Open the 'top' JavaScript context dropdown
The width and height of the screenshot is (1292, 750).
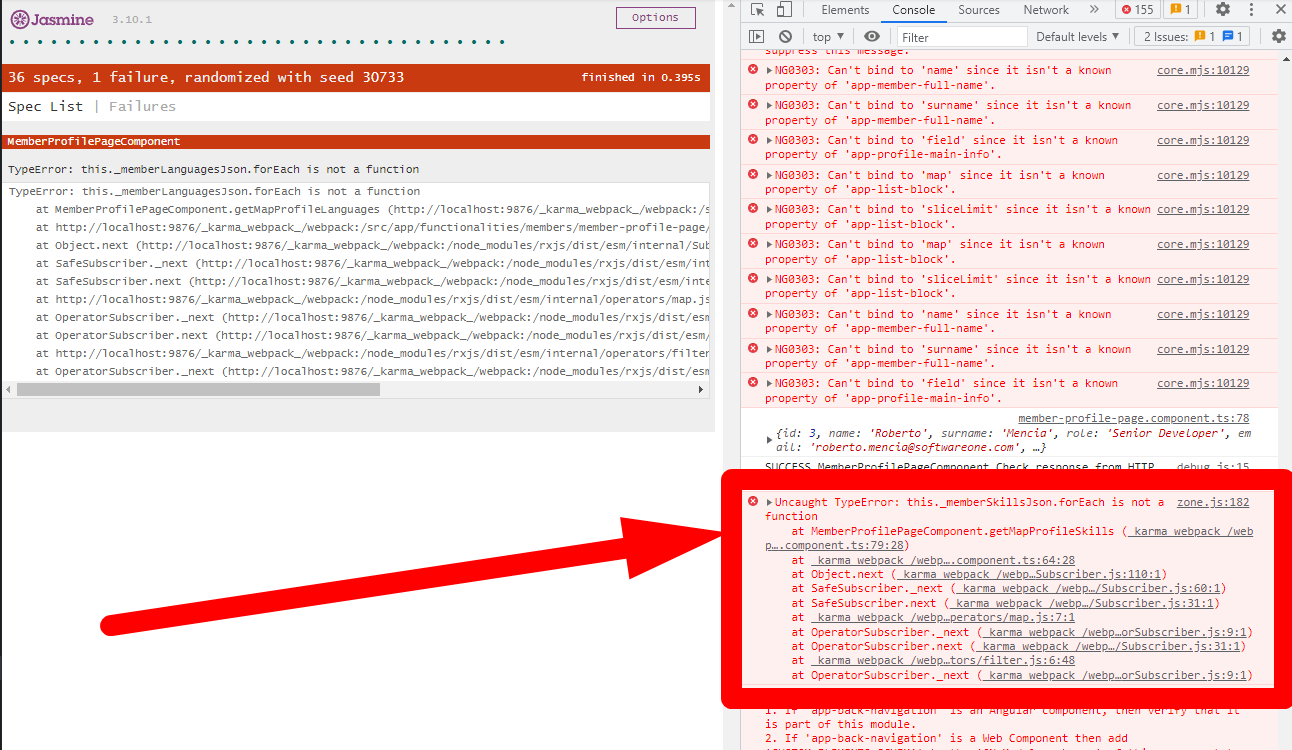[x=828, y=37]
